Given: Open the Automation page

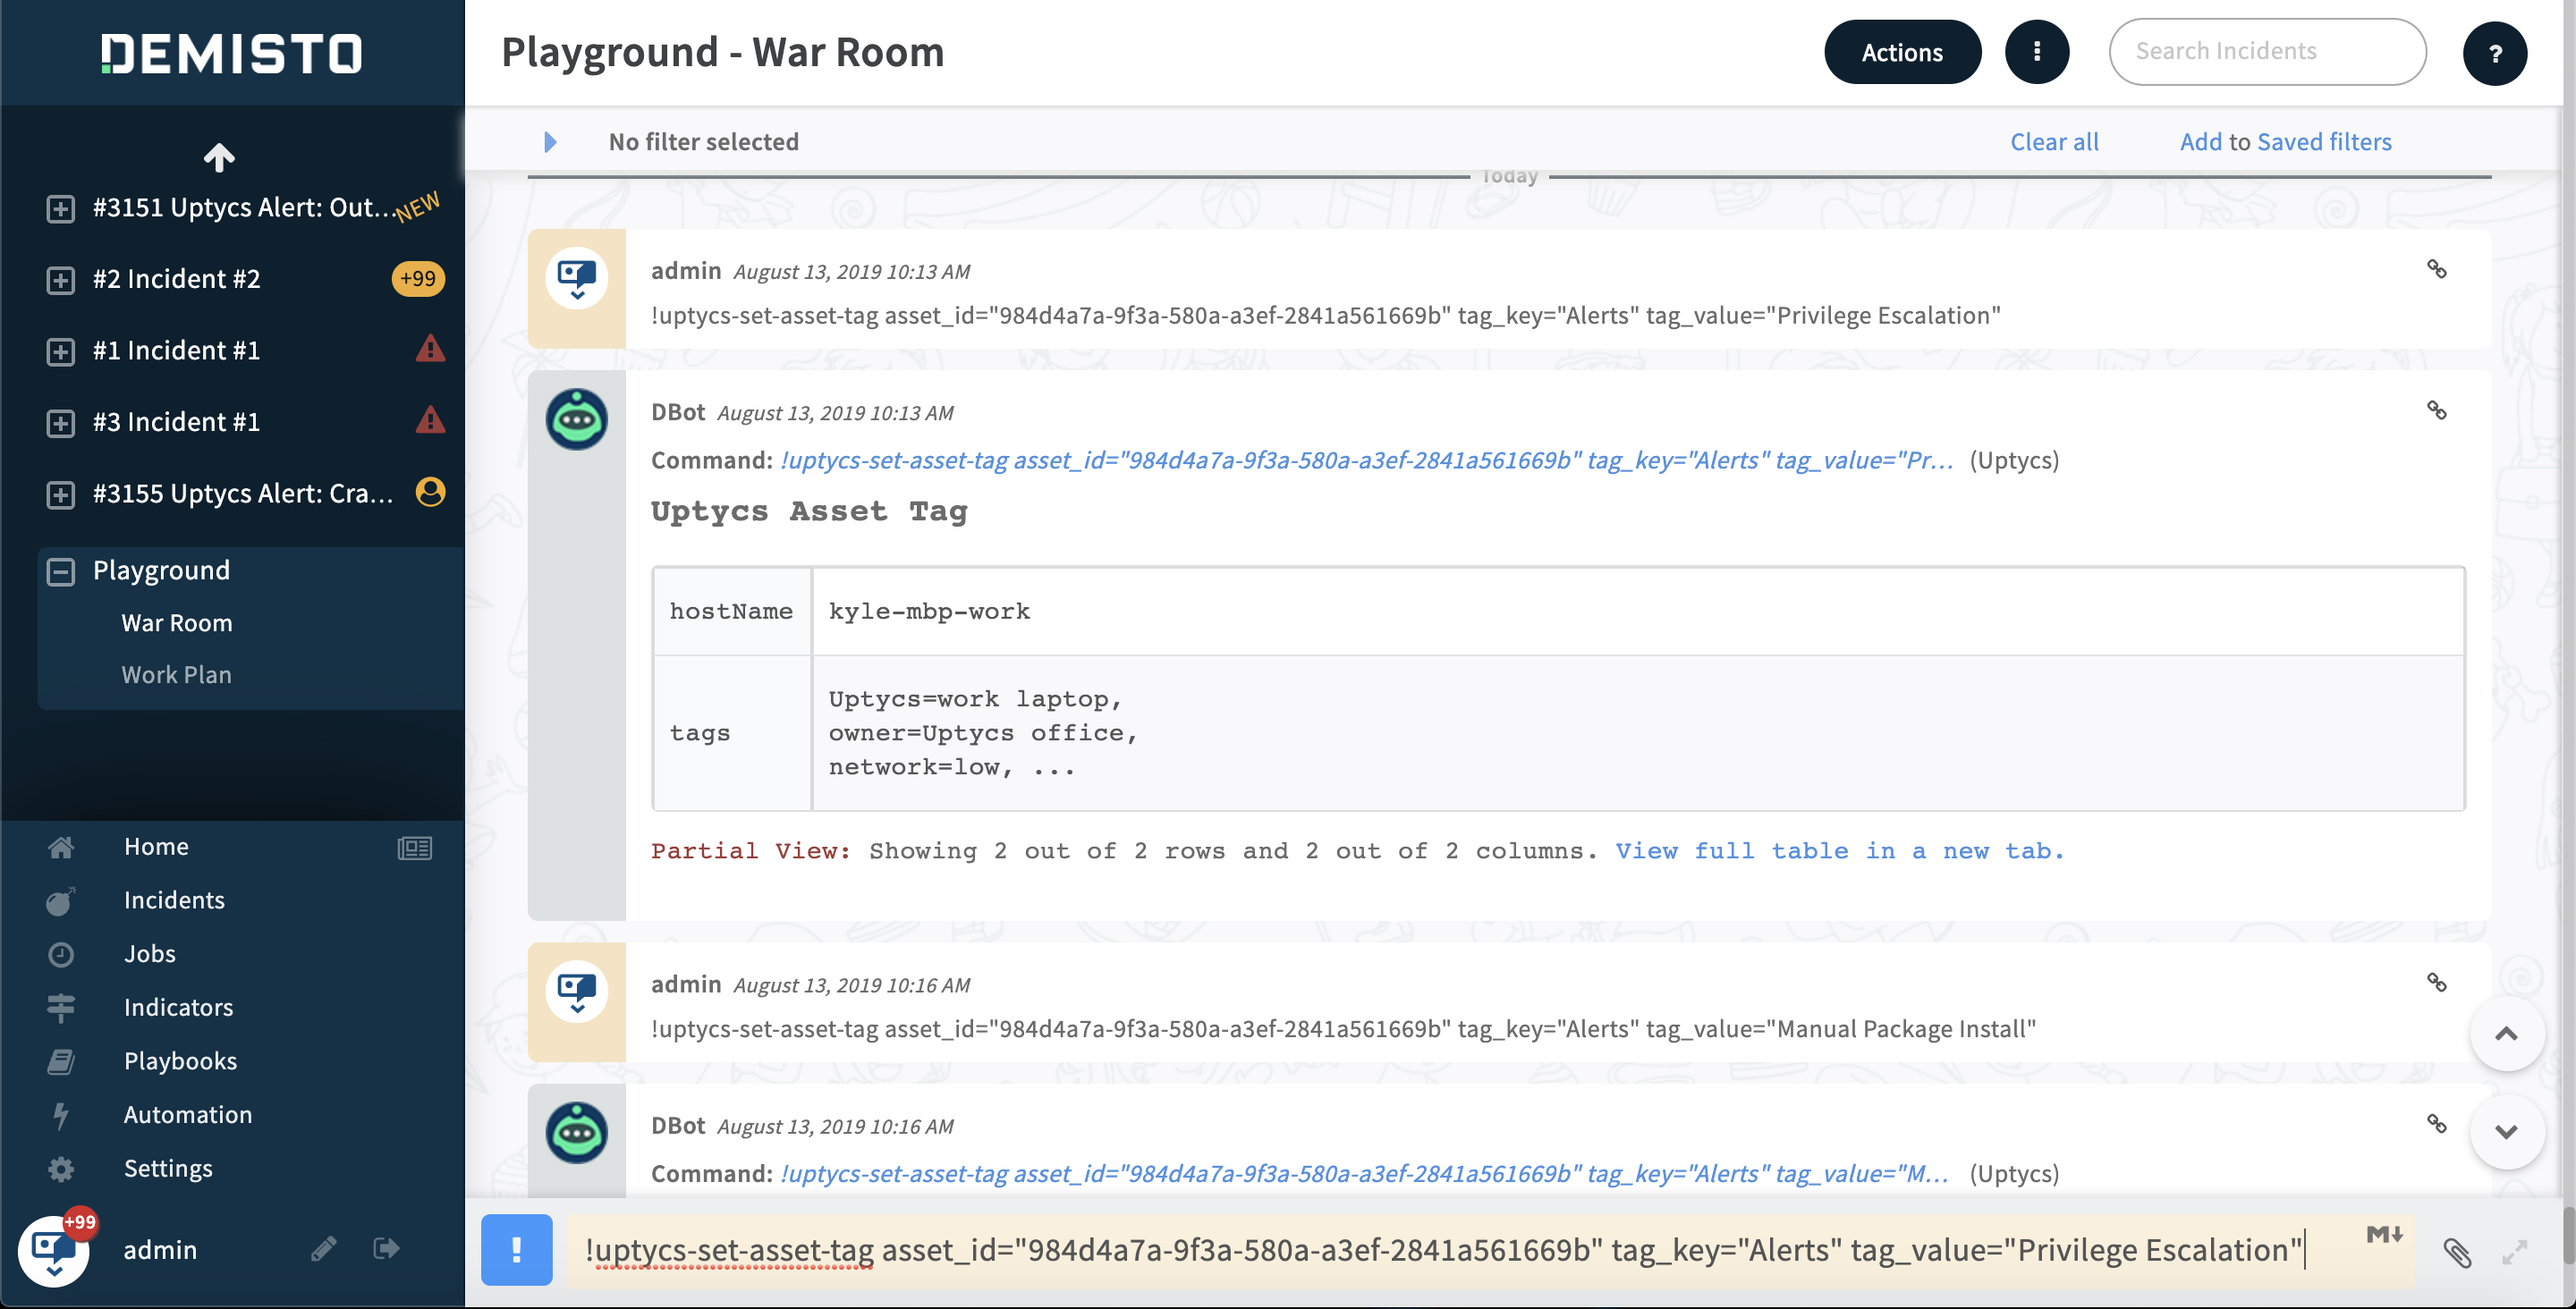Looking at the screenshot, I should point(188,1114).
